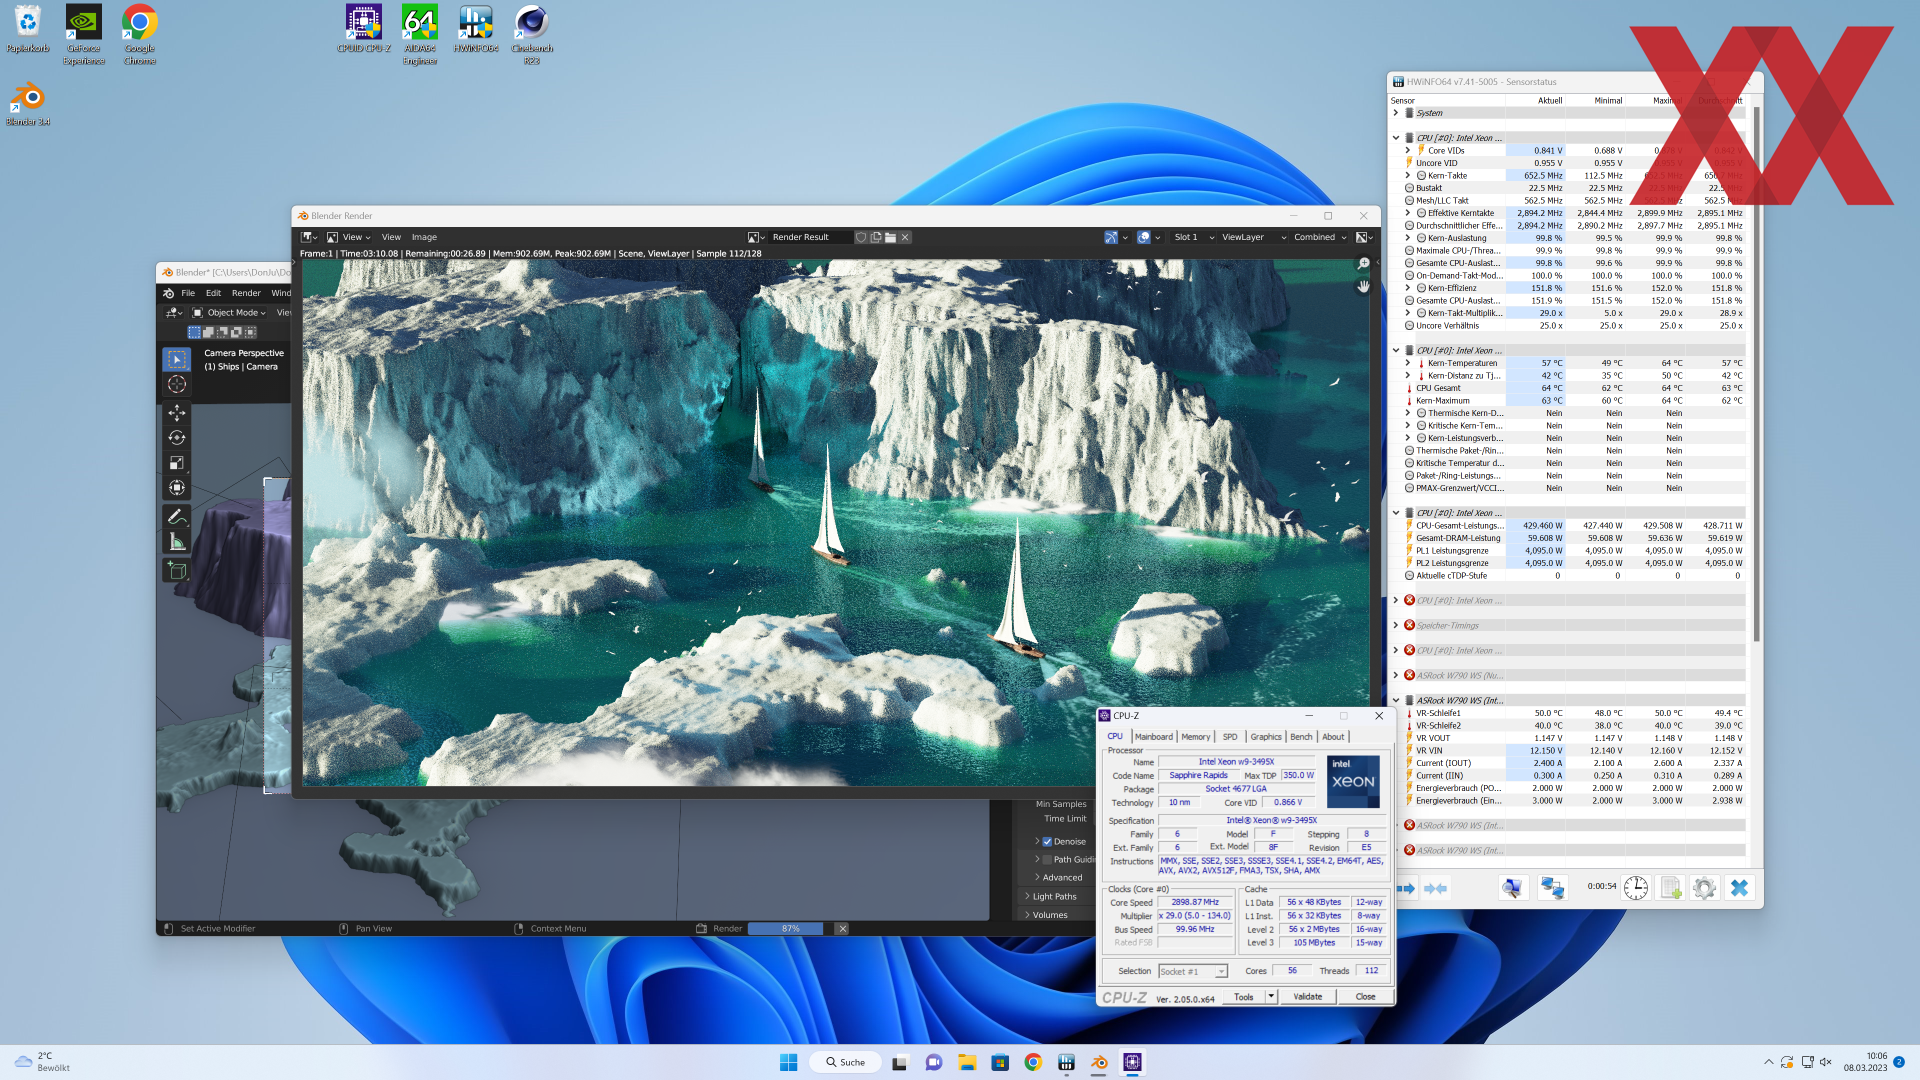Screen dimensions: 1920x1080
Task: Open the CPU-Z Socket #1 selection dropdown
Action: 1192,971
